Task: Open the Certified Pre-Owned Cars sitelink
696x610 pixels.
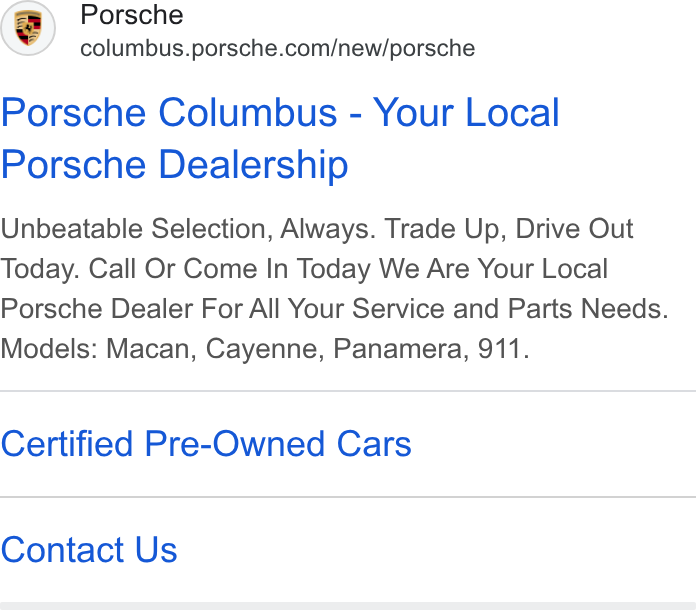Action: pos(206,444)
